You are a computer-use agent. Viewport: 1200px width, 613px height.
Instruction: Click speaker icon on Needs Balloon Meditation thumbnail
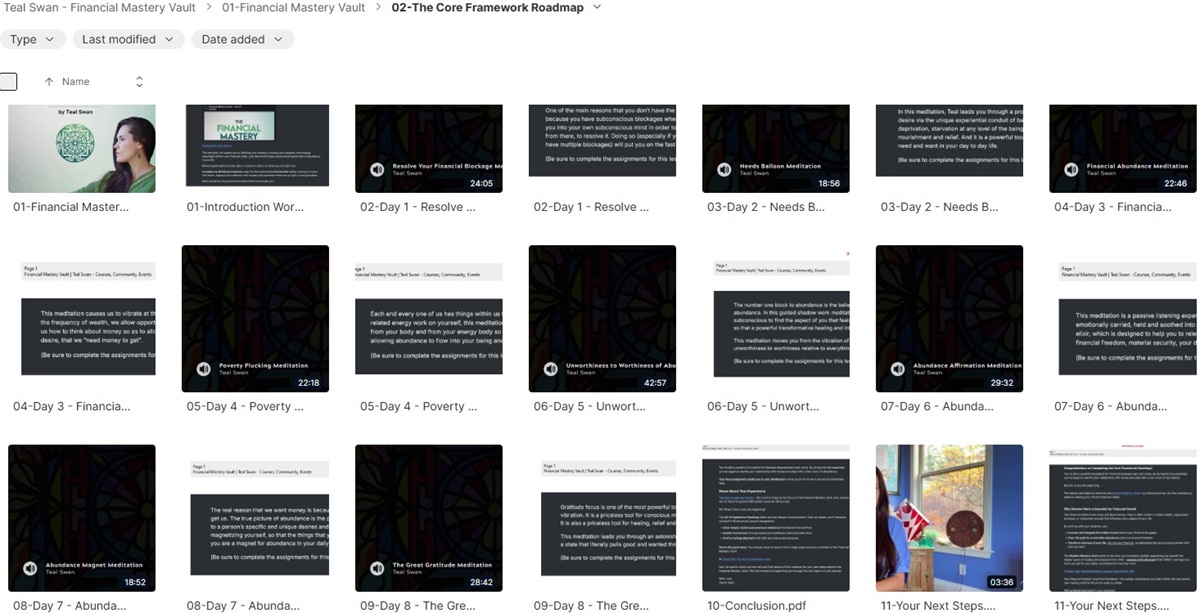click(724, 170)
